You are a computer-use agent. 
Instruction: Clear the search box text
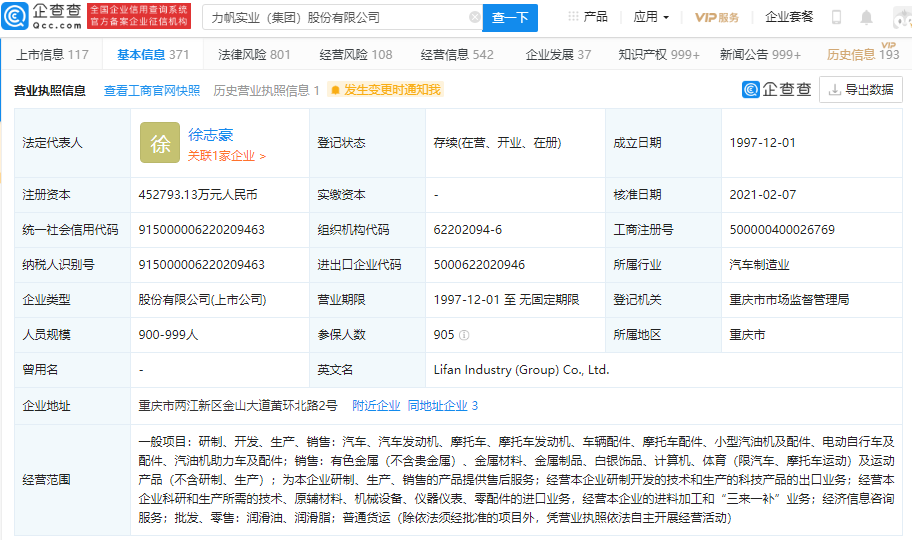coord(474,17)
